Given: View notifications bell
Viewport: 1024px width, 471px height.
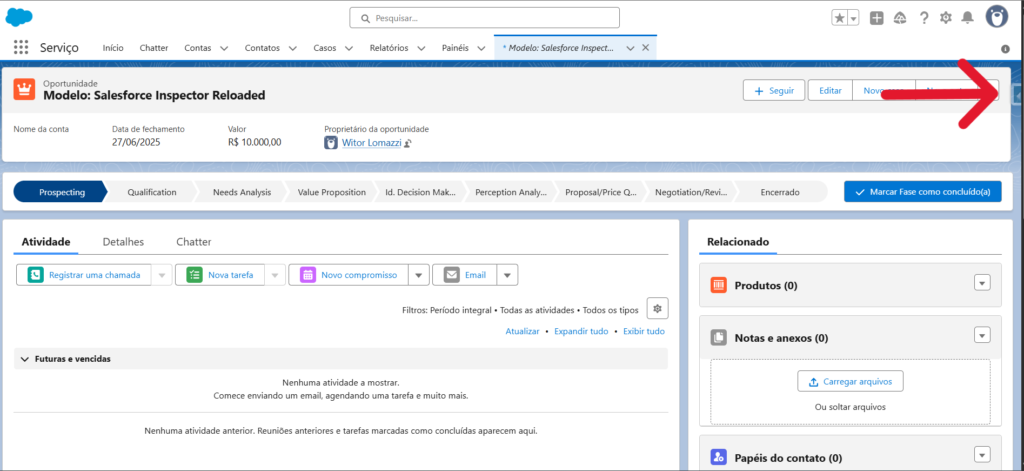Looking at the screenshot, I should (x=968, y=18).
